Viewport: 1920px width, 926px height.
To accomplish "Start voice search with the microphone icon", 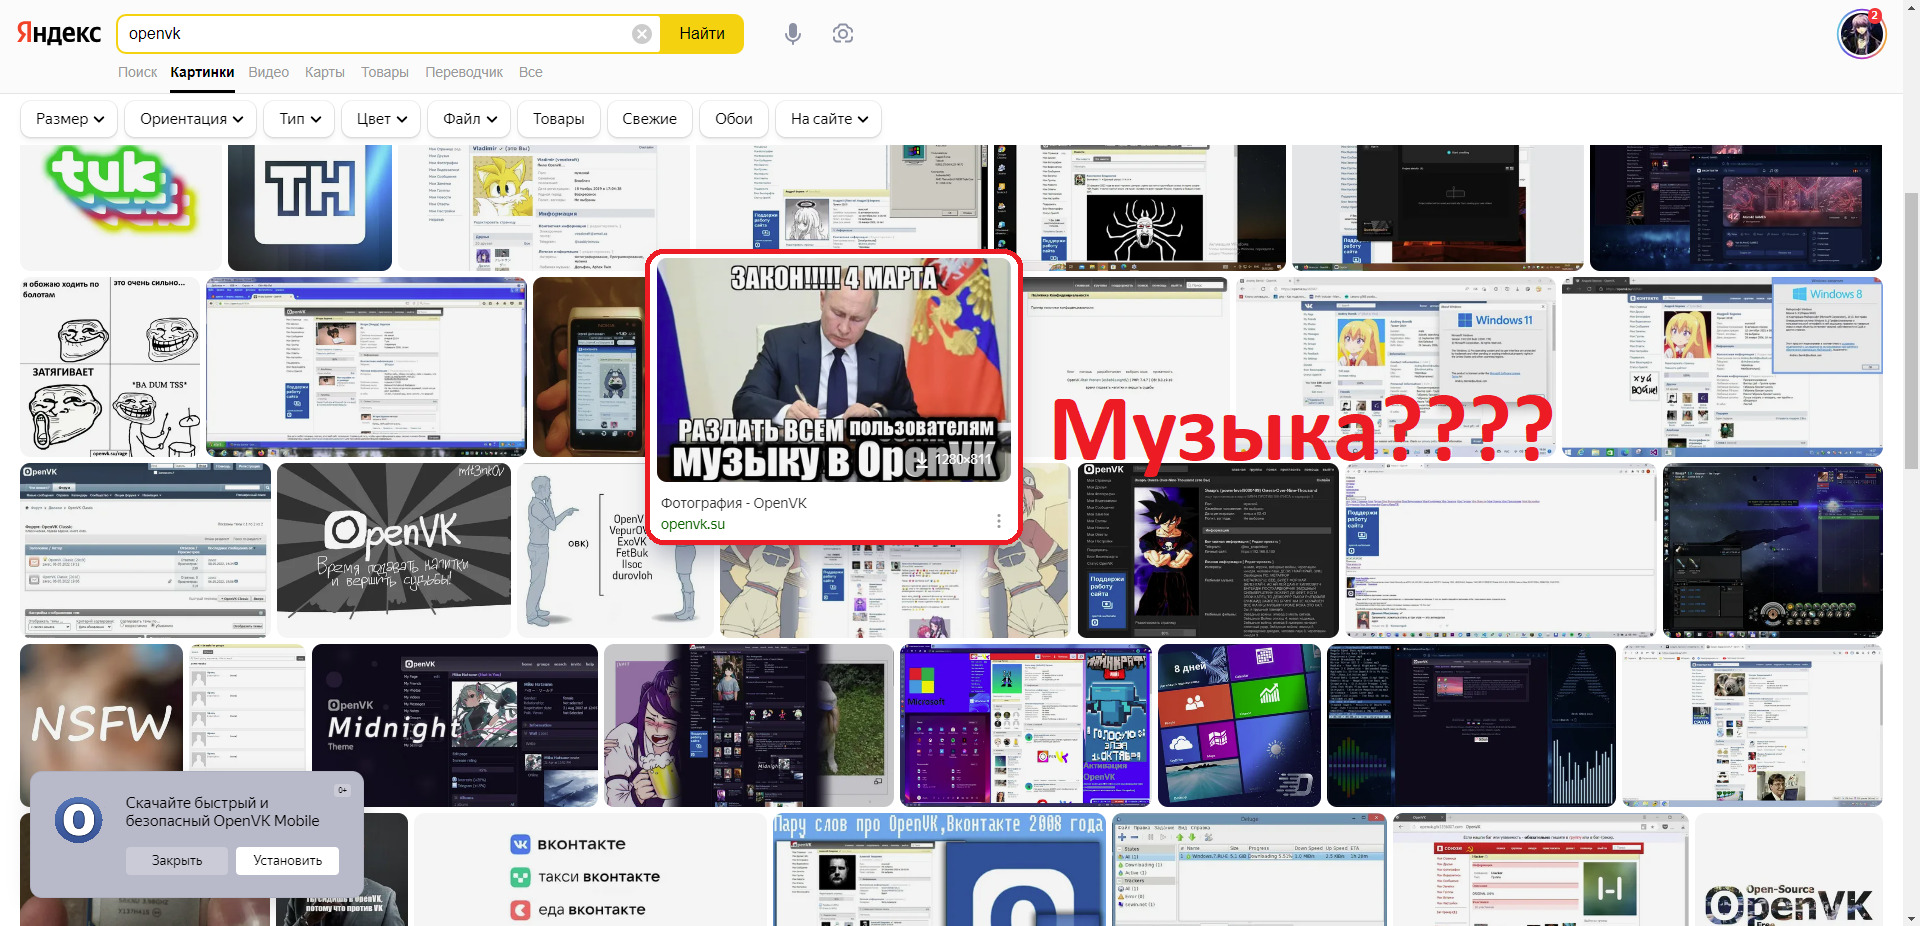I will (793, 34).
